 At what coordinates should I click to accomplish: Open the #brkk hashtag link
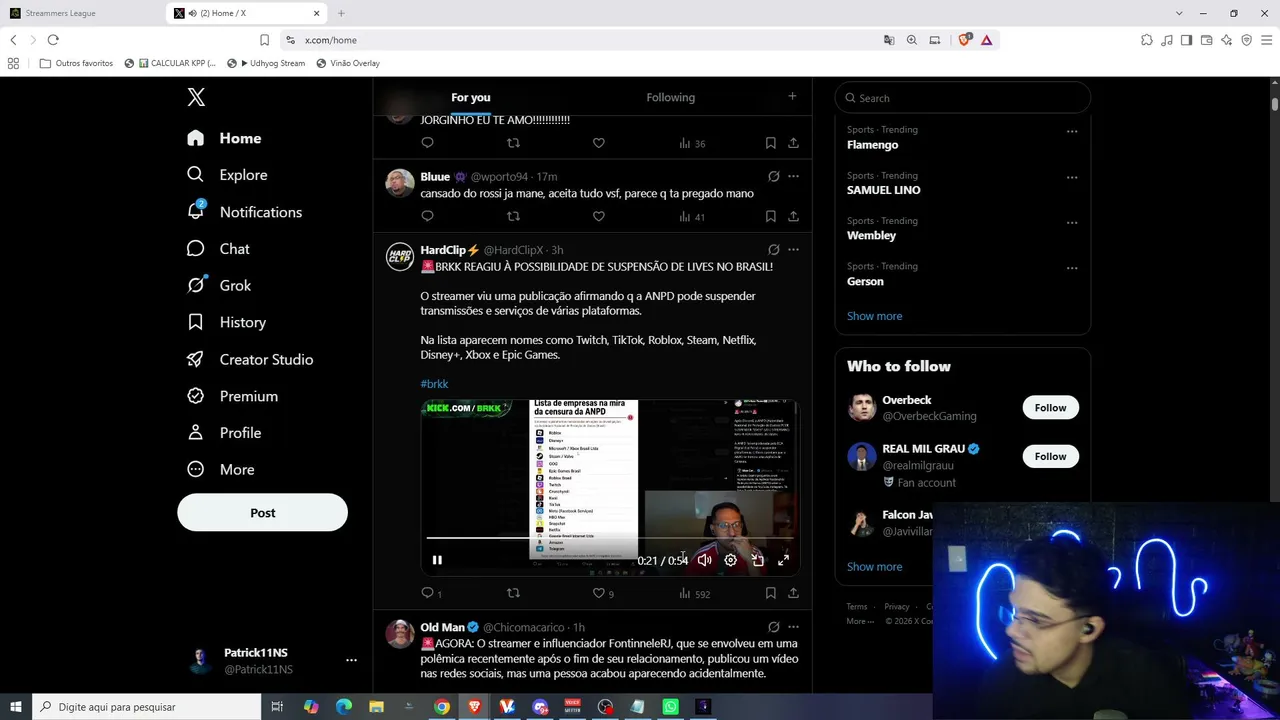click(434, 384)
